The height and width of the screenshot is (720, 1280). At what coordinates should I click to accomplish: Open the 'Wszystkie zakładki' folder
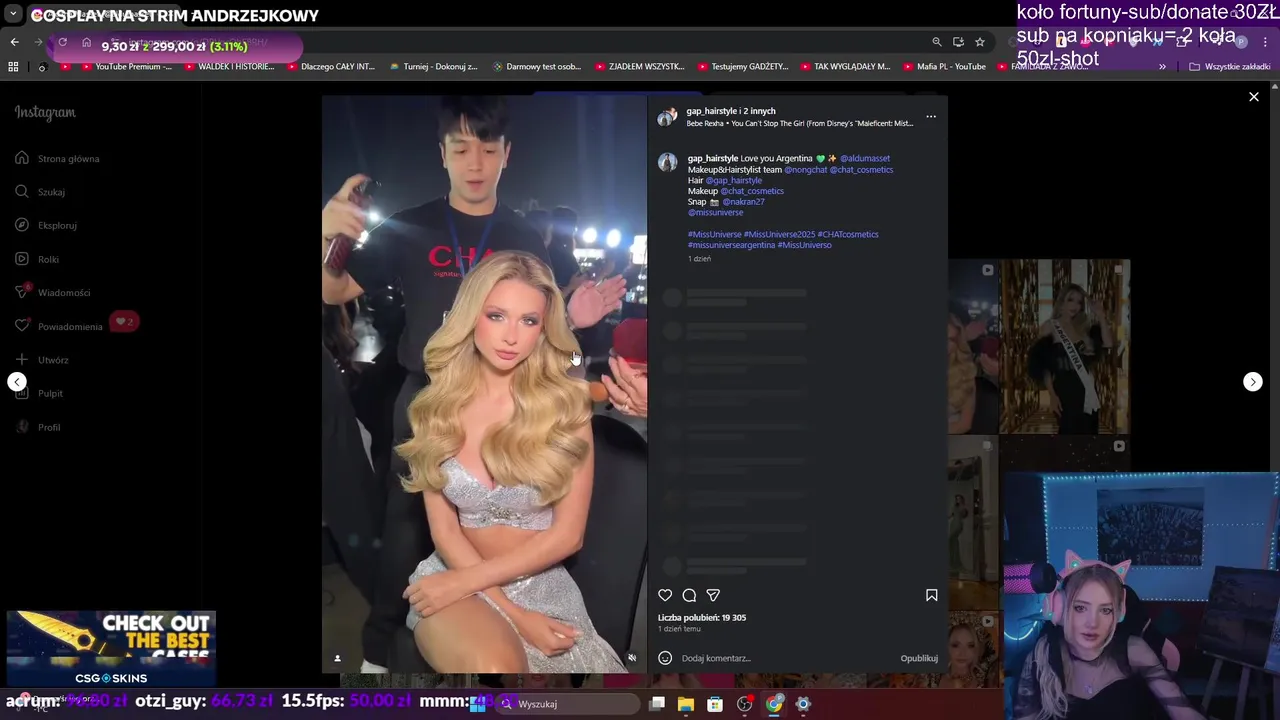pos(1230,67)
